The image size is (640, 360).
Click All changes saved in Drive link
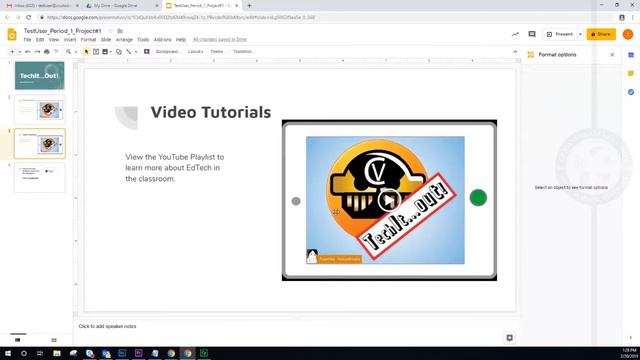tap(220, 40)
